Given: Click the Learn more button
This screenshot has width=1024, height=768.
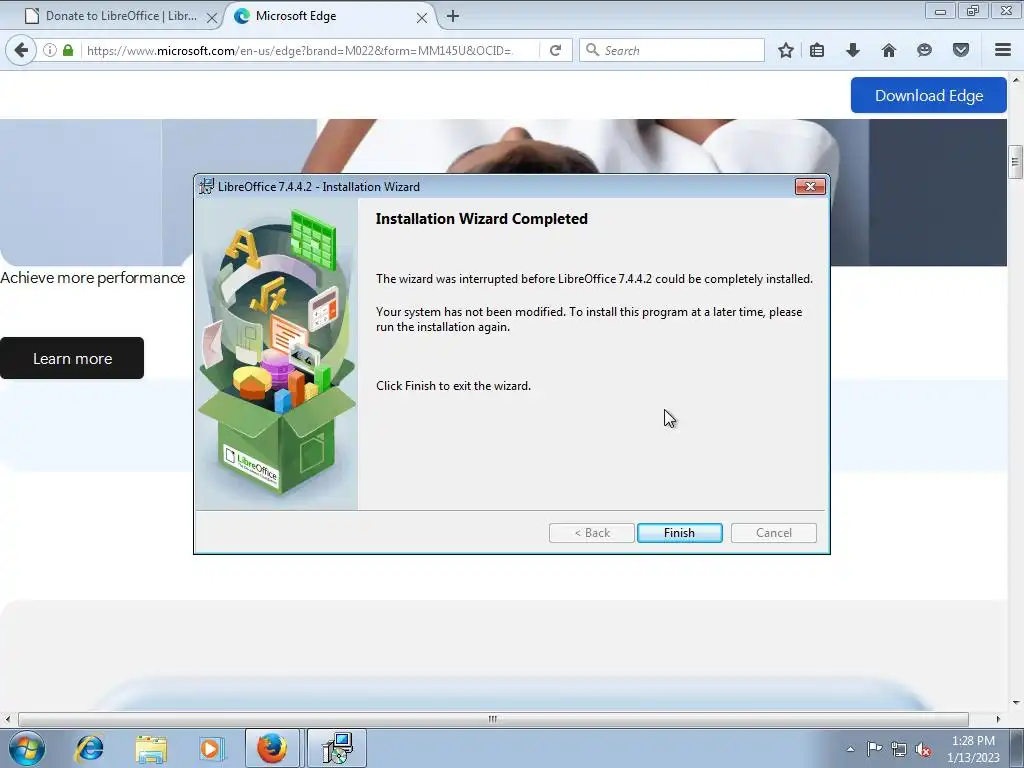Looking at the screenshot, I should tap(72, 358).
